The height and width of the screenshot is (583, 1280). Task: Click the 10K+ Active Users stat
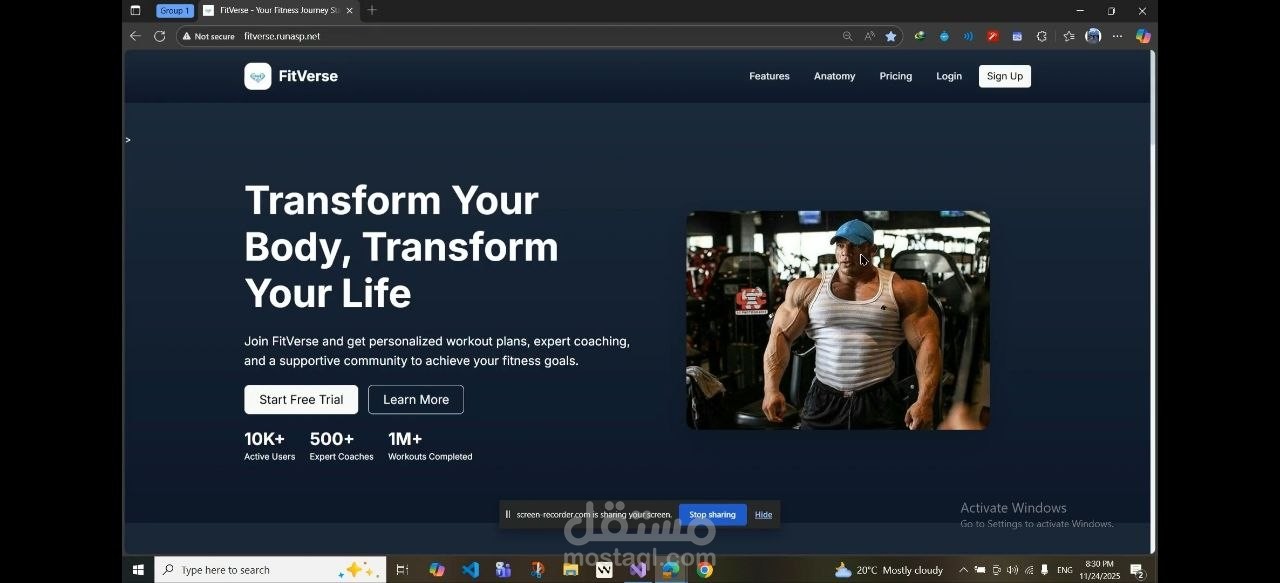tap(269, 446)
